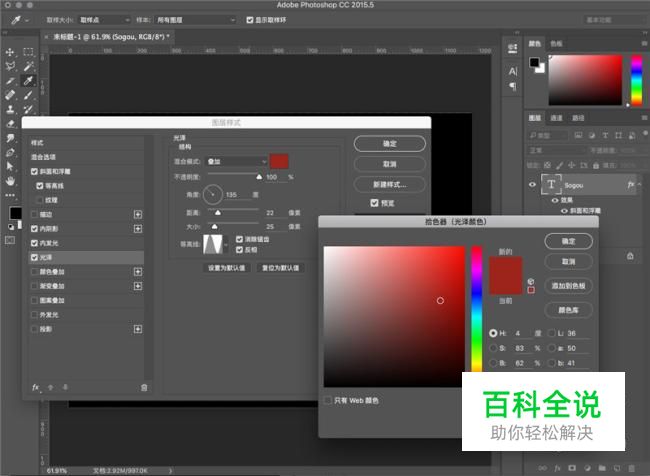Screen dimensions: 650x476
Task: Click the lock-all padlock icon in Layers panel
Action: click(x=596, y=165)
